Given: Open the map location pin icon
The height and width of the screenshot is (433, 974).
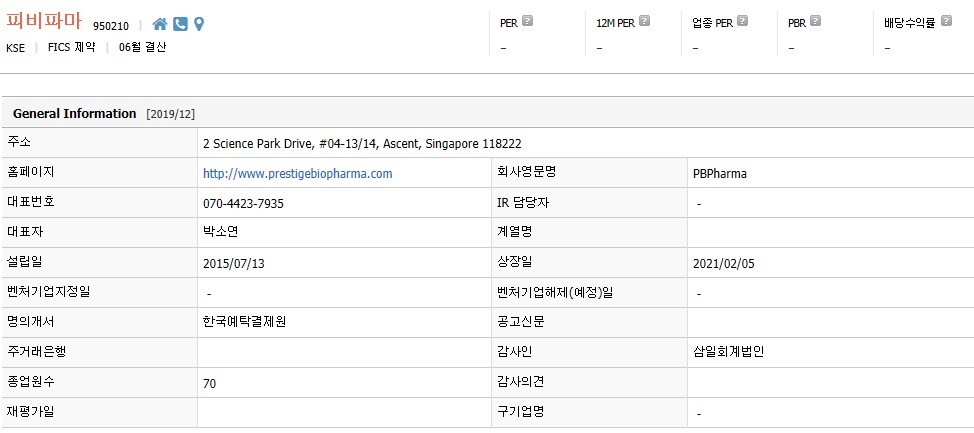Looking at the screenshot, I should (x=199, y=24).
